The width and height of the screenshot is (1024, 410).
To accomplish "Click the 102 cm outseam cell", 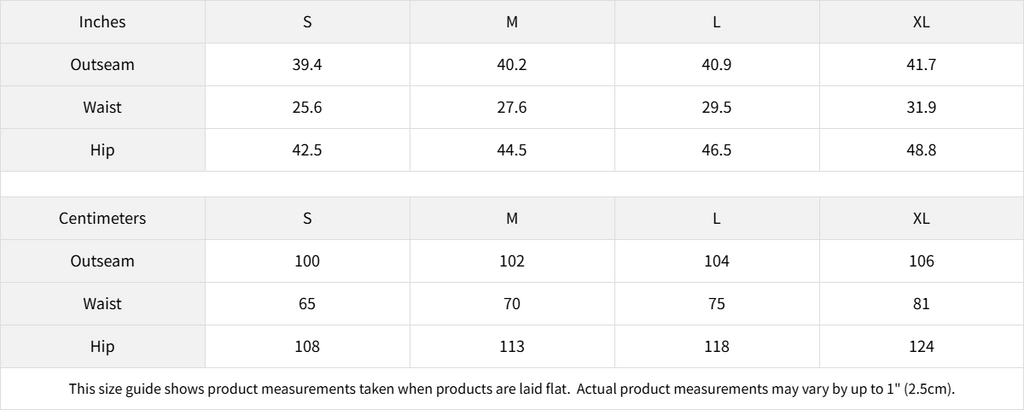I will point(512,261).
